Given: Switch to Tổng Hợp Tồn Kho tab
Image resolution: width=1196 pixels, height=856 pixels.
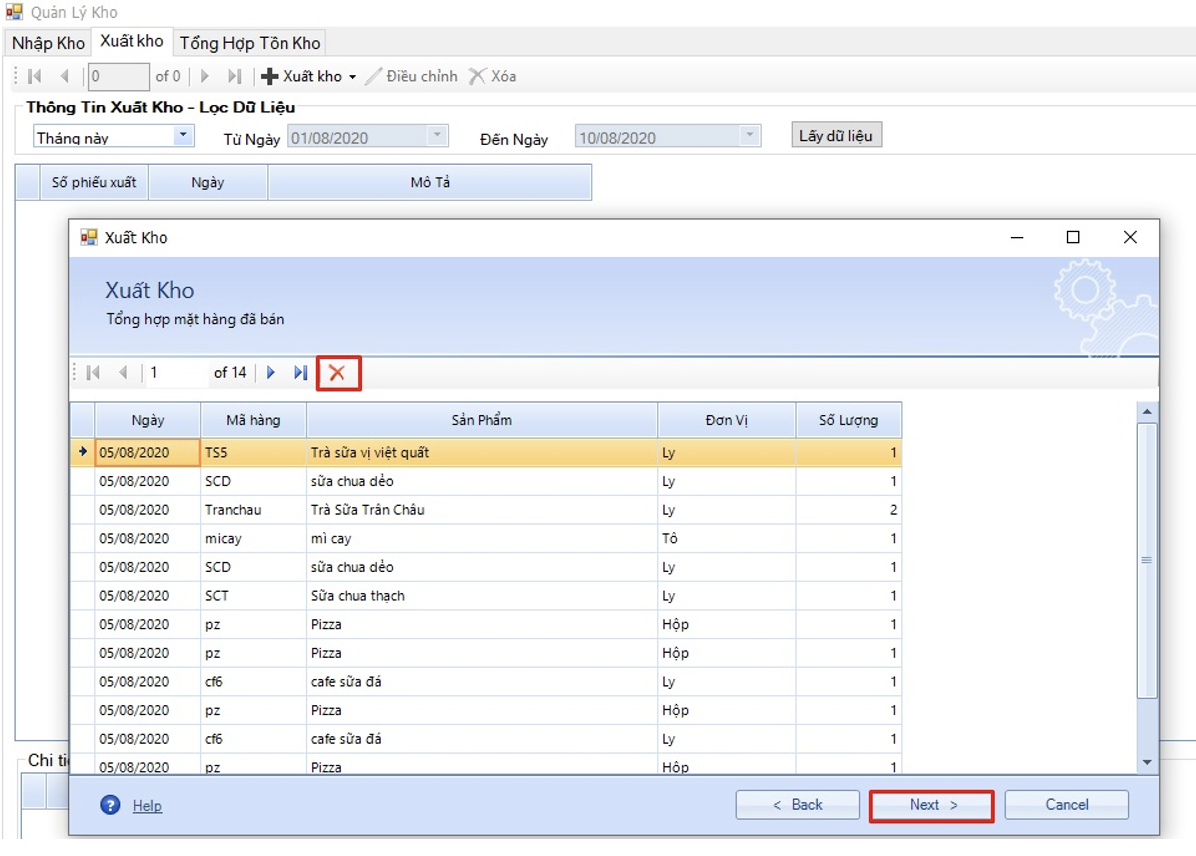Looking at the screenshot, I should point(250,43).
